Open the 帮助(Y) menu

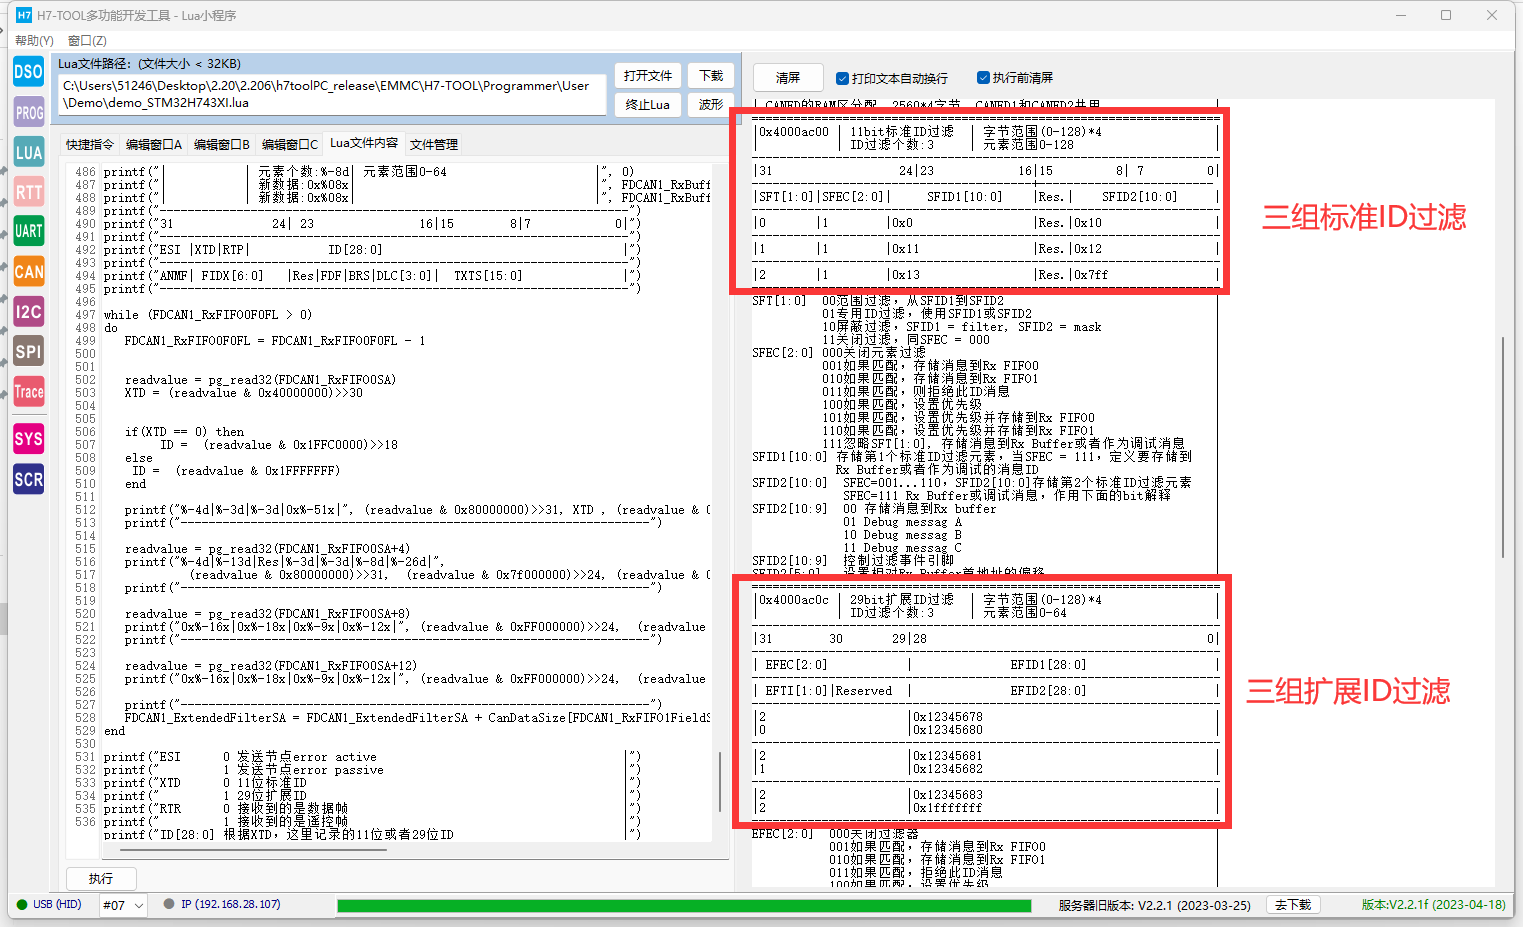[x=35, y=41]
